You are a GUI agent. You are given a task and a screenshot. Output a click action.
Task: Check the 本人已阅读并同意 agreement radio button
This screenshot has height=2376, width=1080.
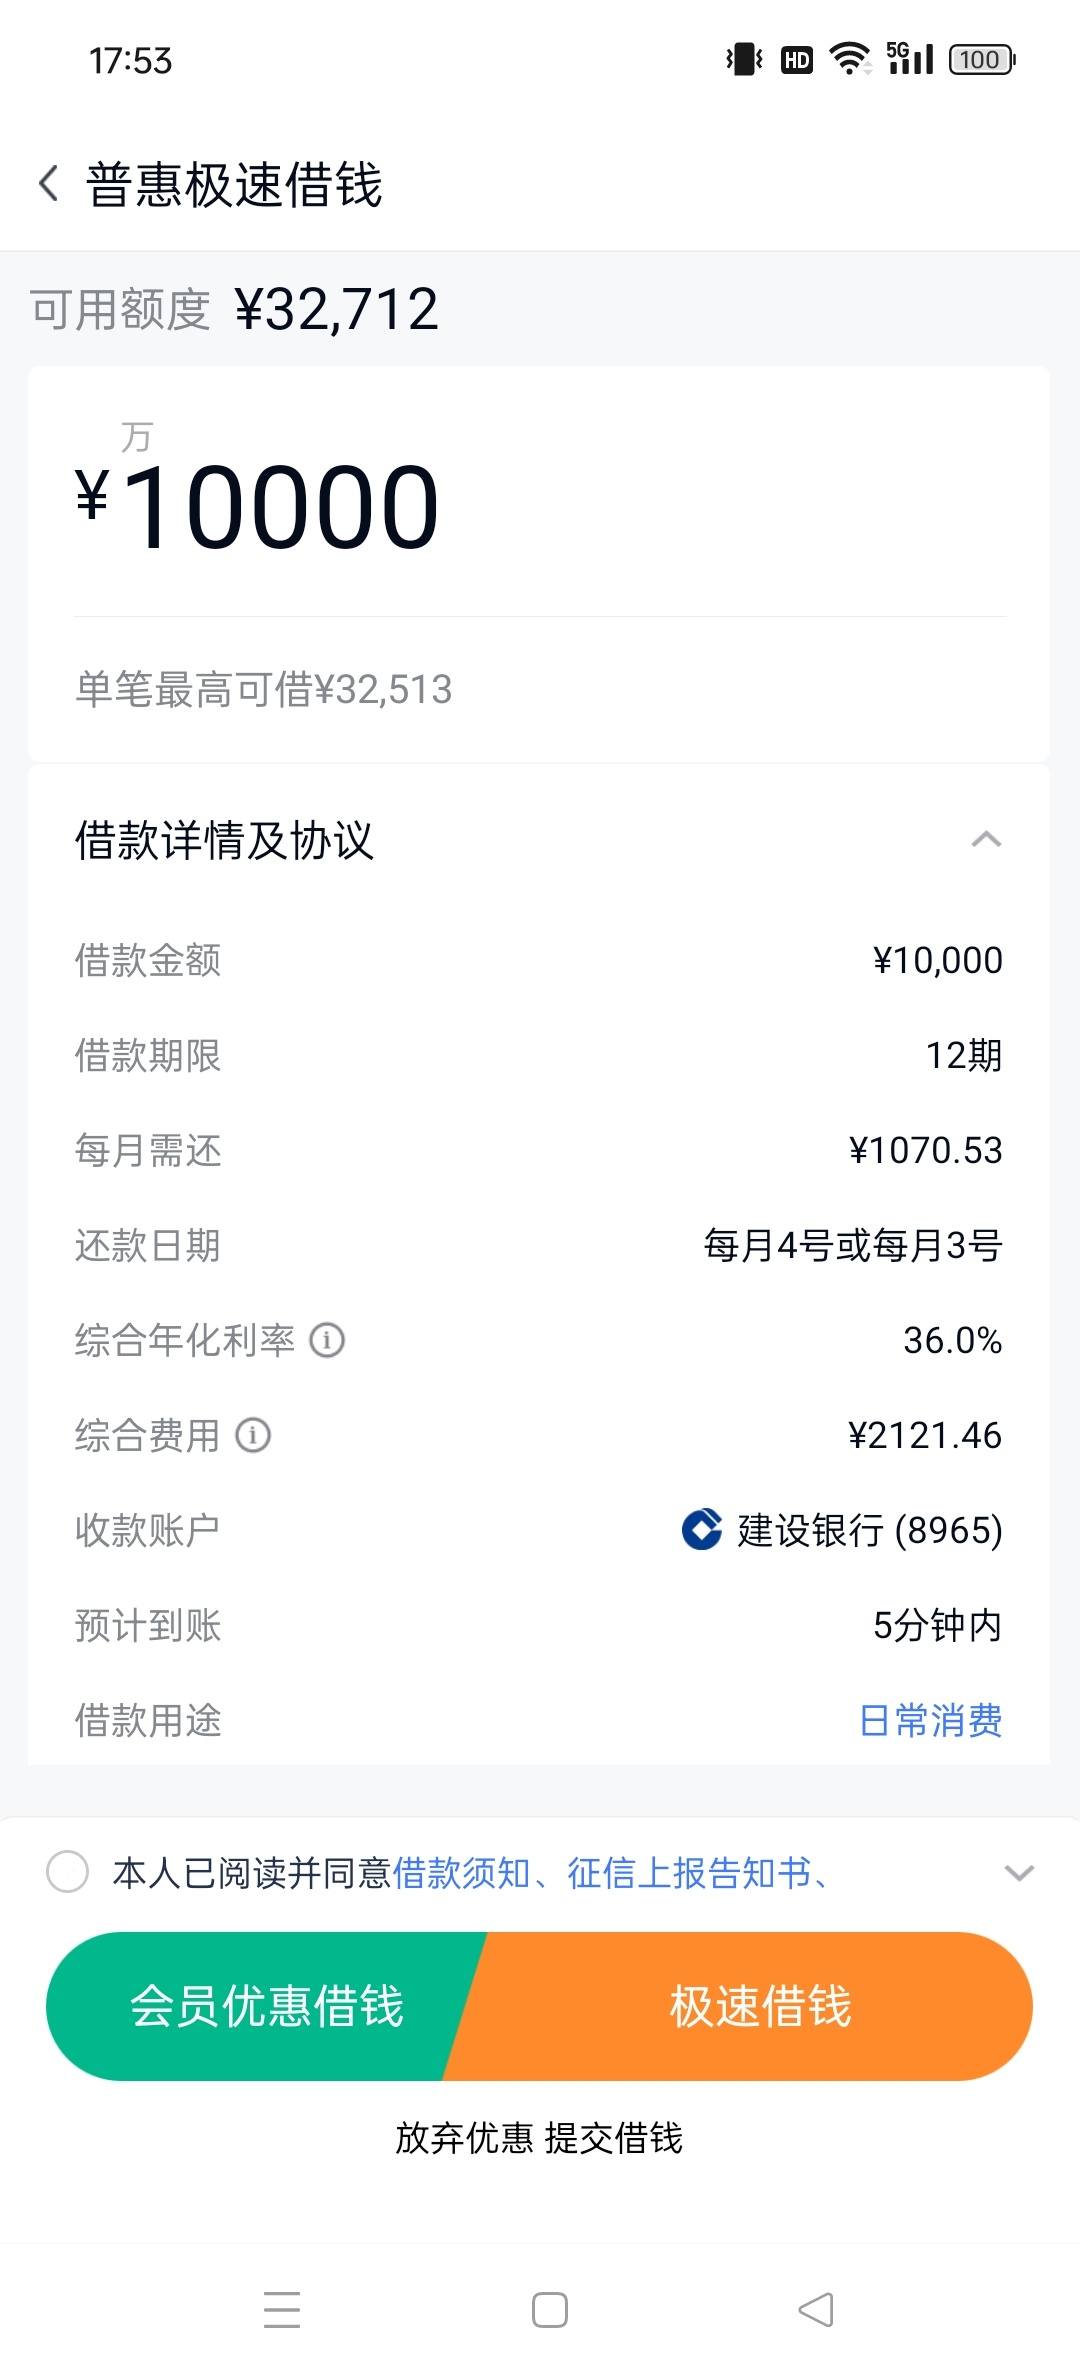(x=68, y=1872)
